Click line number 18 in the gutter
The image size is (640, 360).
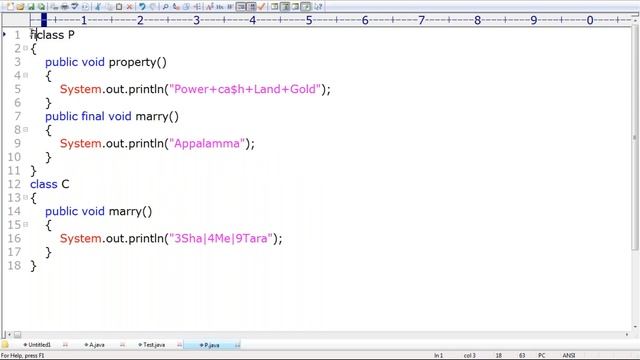[14, 265]
